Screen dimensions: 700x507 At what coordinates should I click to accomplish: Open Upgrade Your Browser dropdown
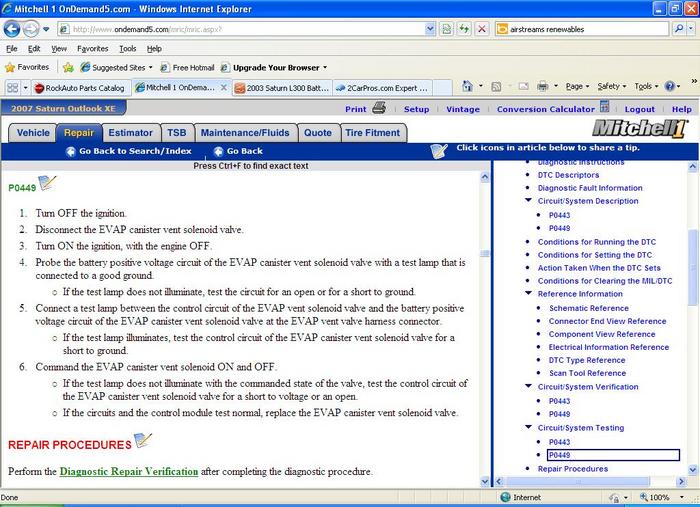click(274, 68)
